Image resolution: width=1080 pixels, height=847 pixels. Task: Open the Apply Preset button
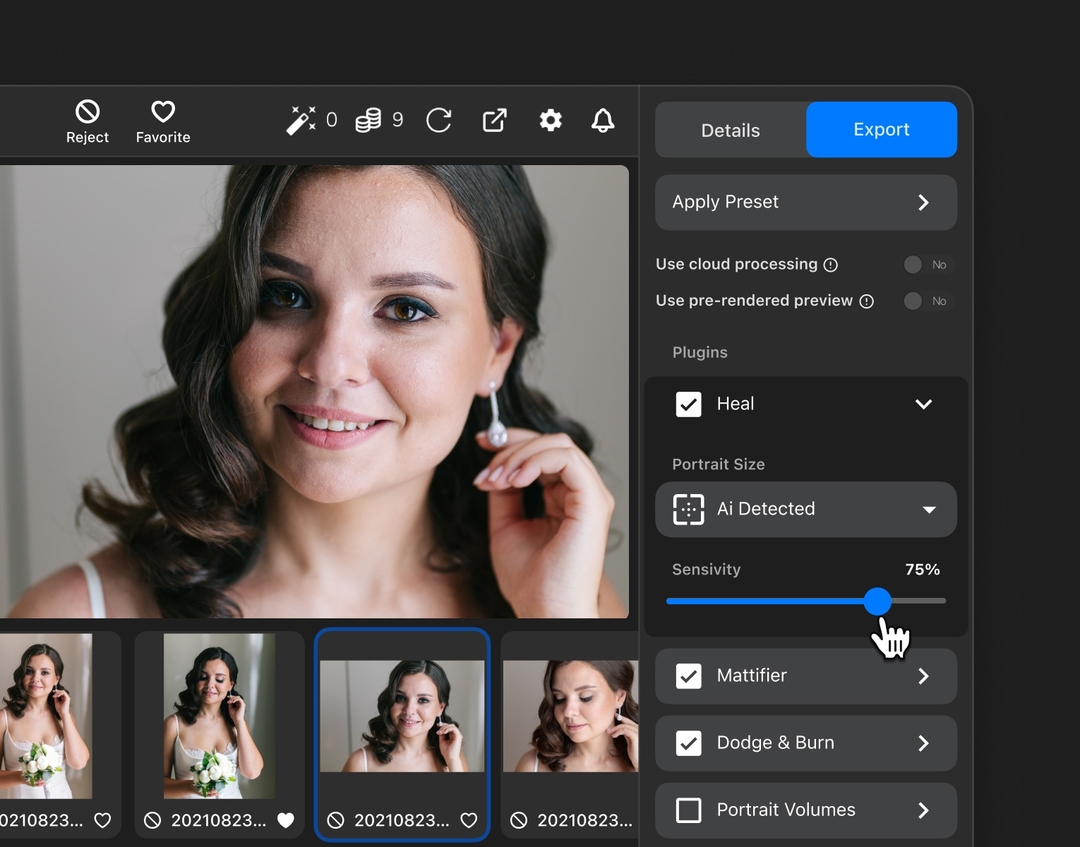point(806,202)
